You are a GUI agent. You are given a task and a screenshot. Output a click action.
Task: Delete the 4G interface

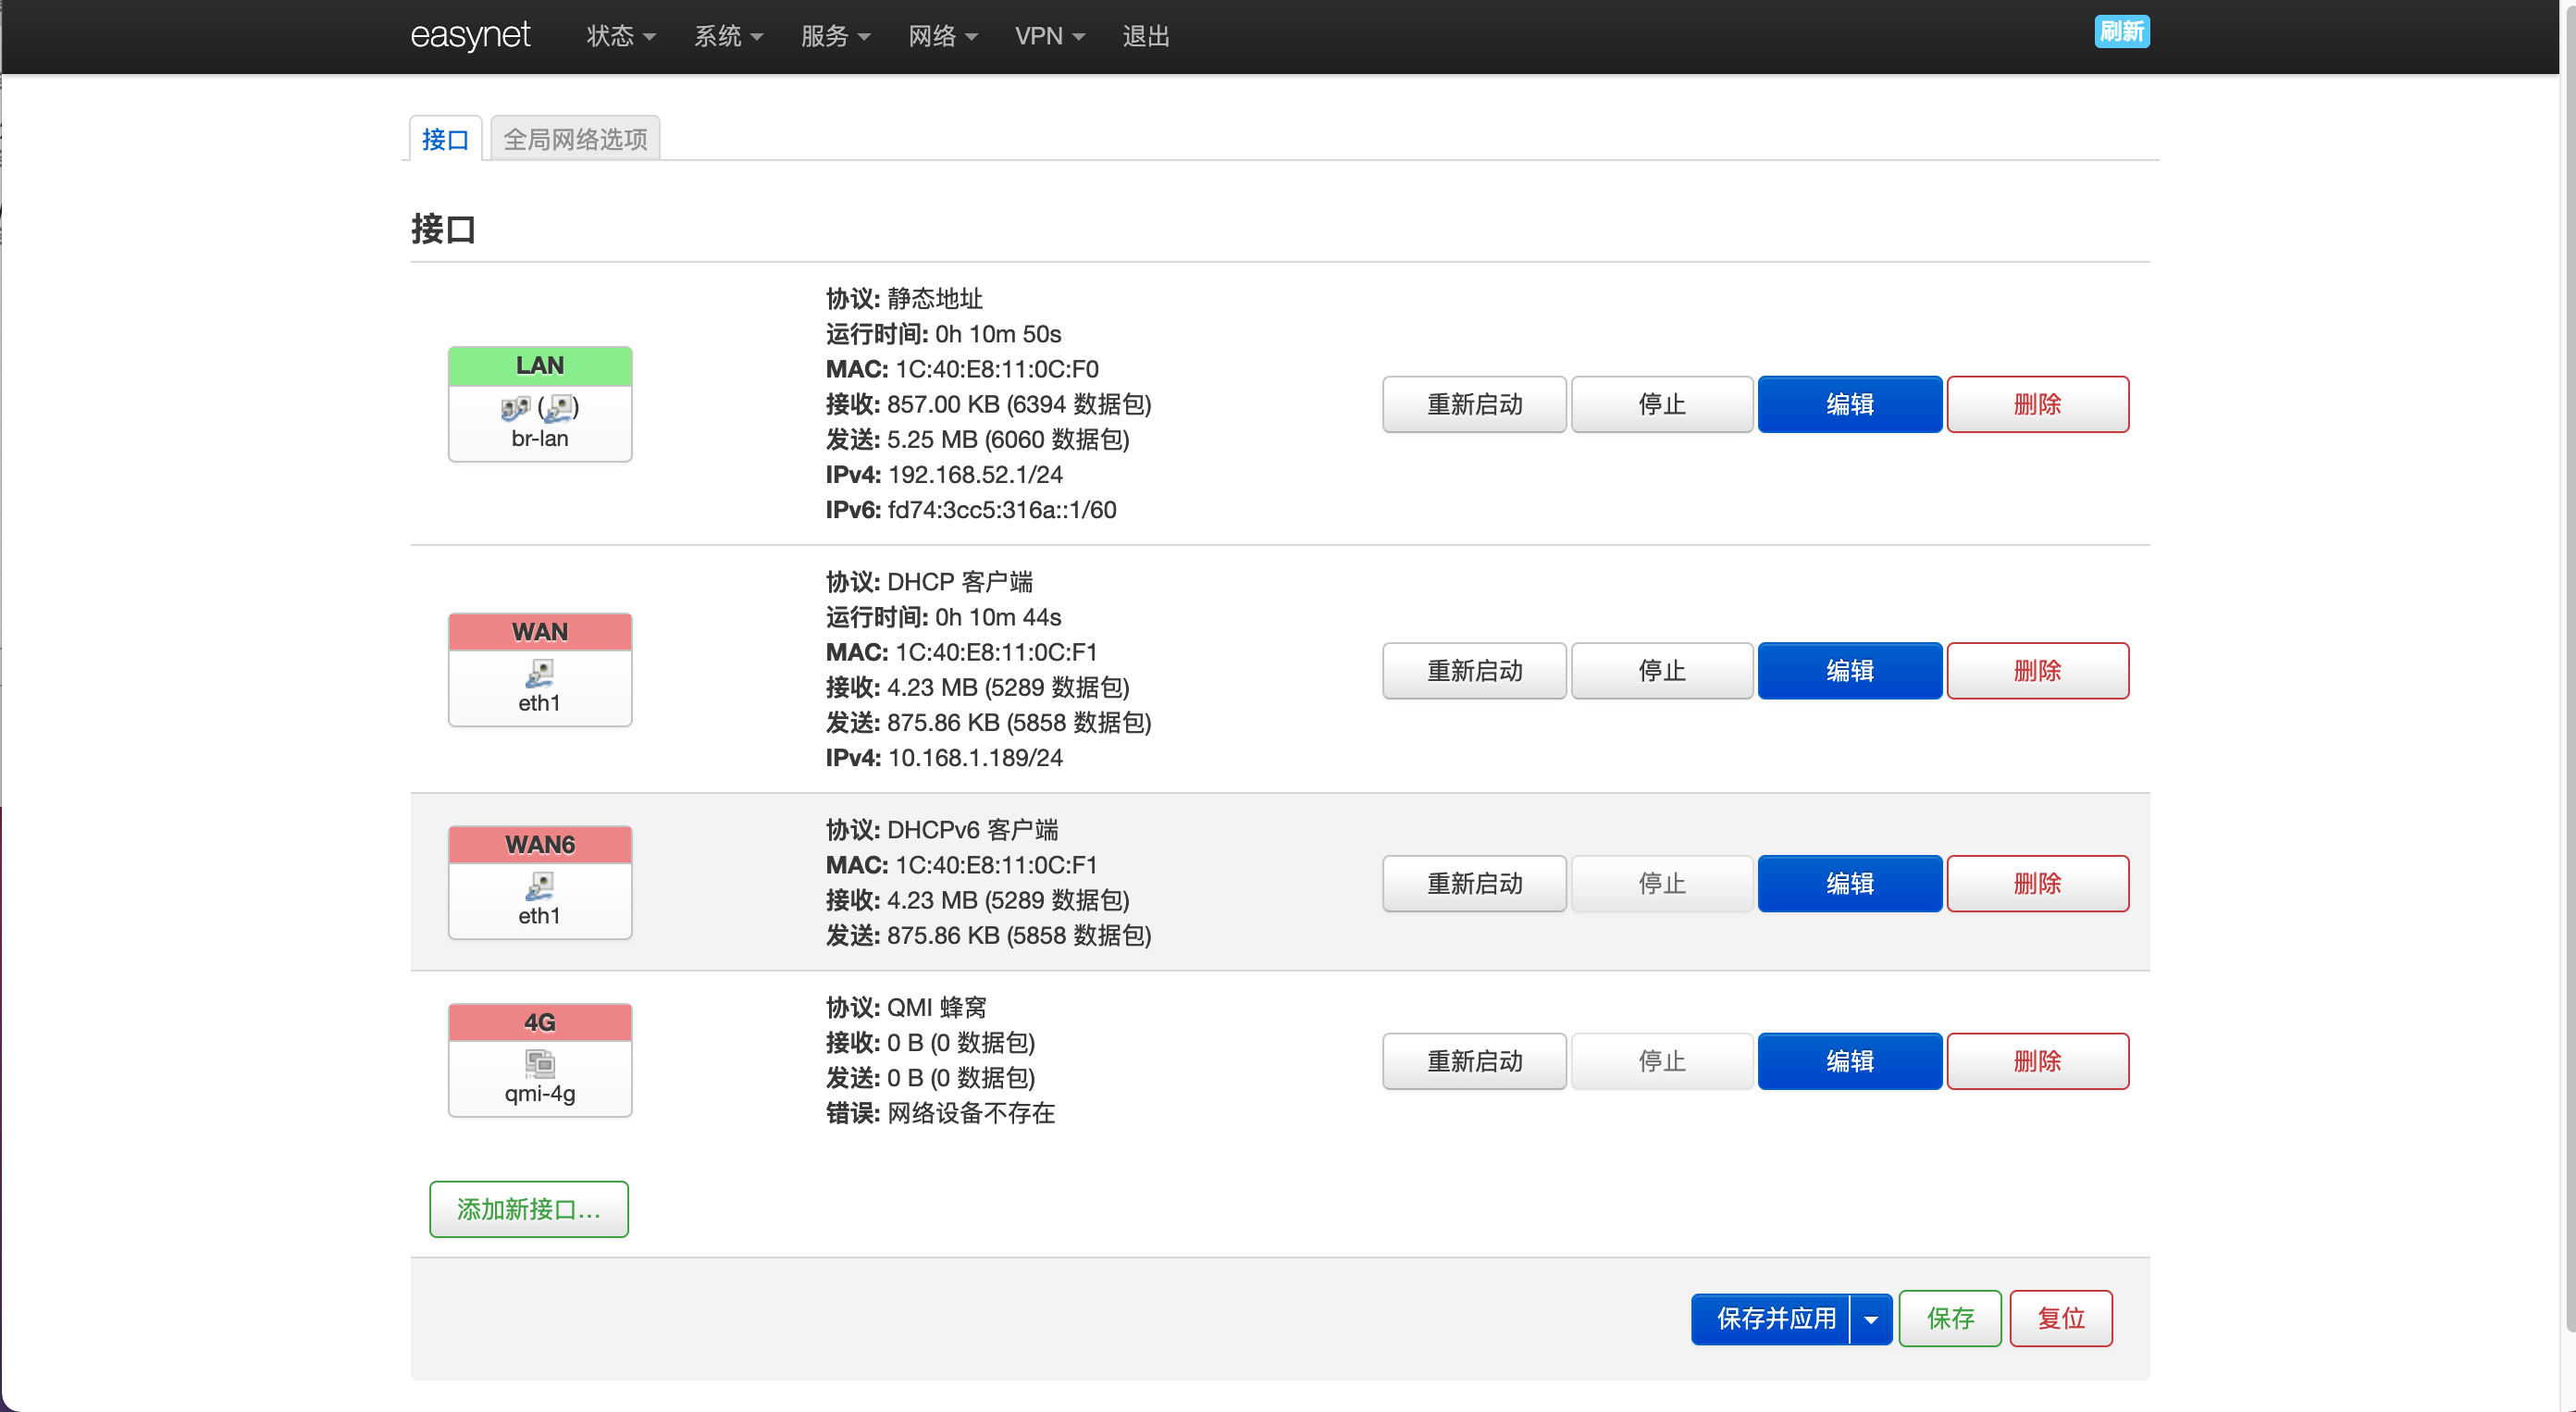[x=2038, y=1062]
